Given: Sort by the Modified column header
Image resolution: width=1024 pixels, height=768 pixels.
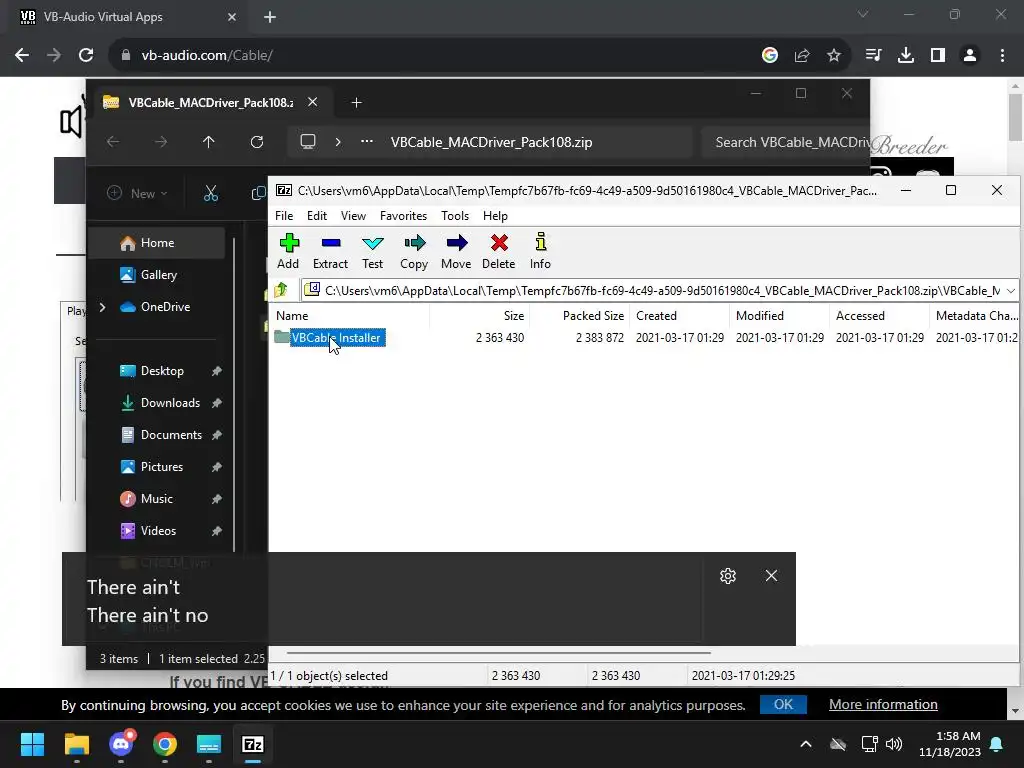Looking at the screenshot, I should [x=779, y=316].
